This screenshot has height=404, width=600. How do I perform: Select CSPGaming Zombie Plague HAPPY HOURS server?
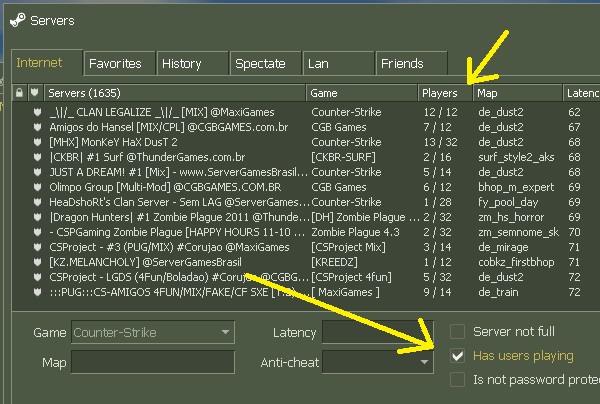(x=306, y=232)
